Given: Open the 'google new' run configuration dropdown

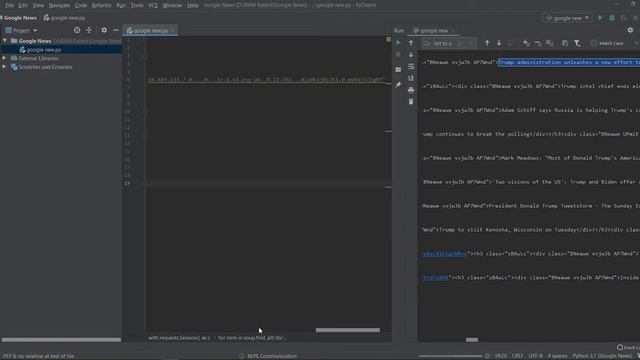Looking at the screenshot, I should [x=567, y=18].
